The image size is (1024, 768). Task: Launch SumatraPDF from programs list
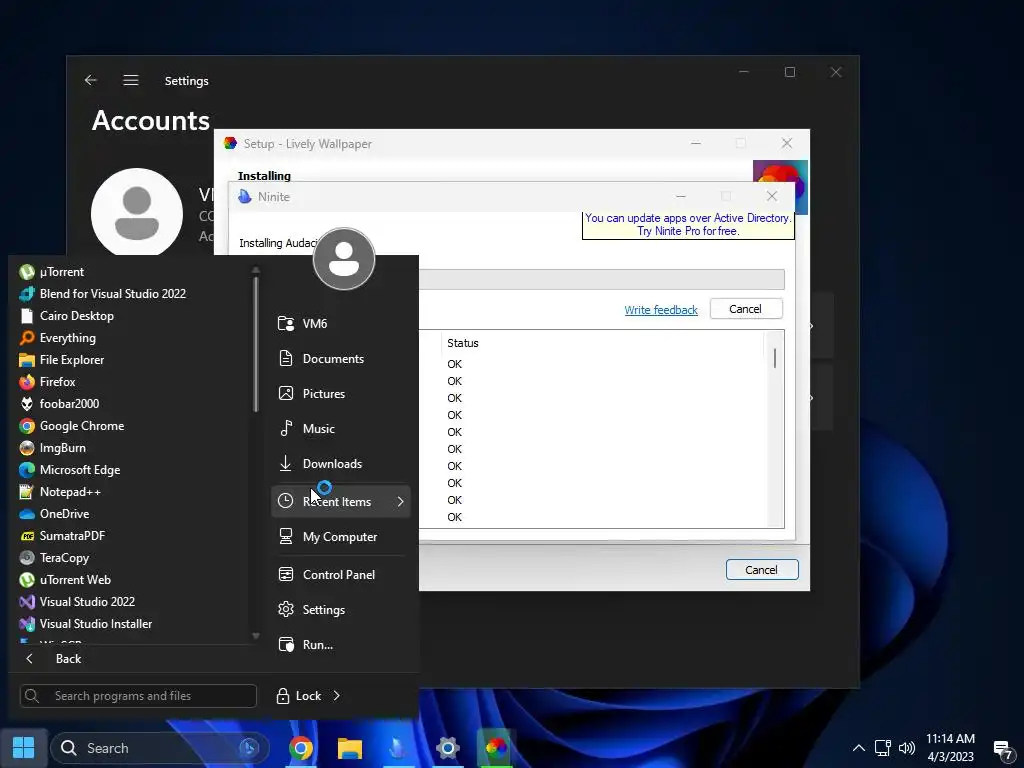pyautogui.click(x=63, y=536)
